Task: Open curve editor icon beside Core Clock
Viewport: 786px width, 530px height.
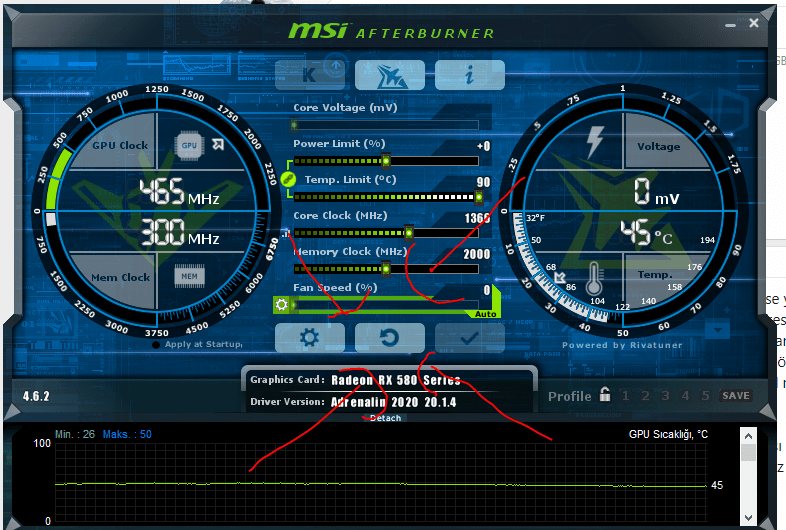Action: [x=286, y=233]
